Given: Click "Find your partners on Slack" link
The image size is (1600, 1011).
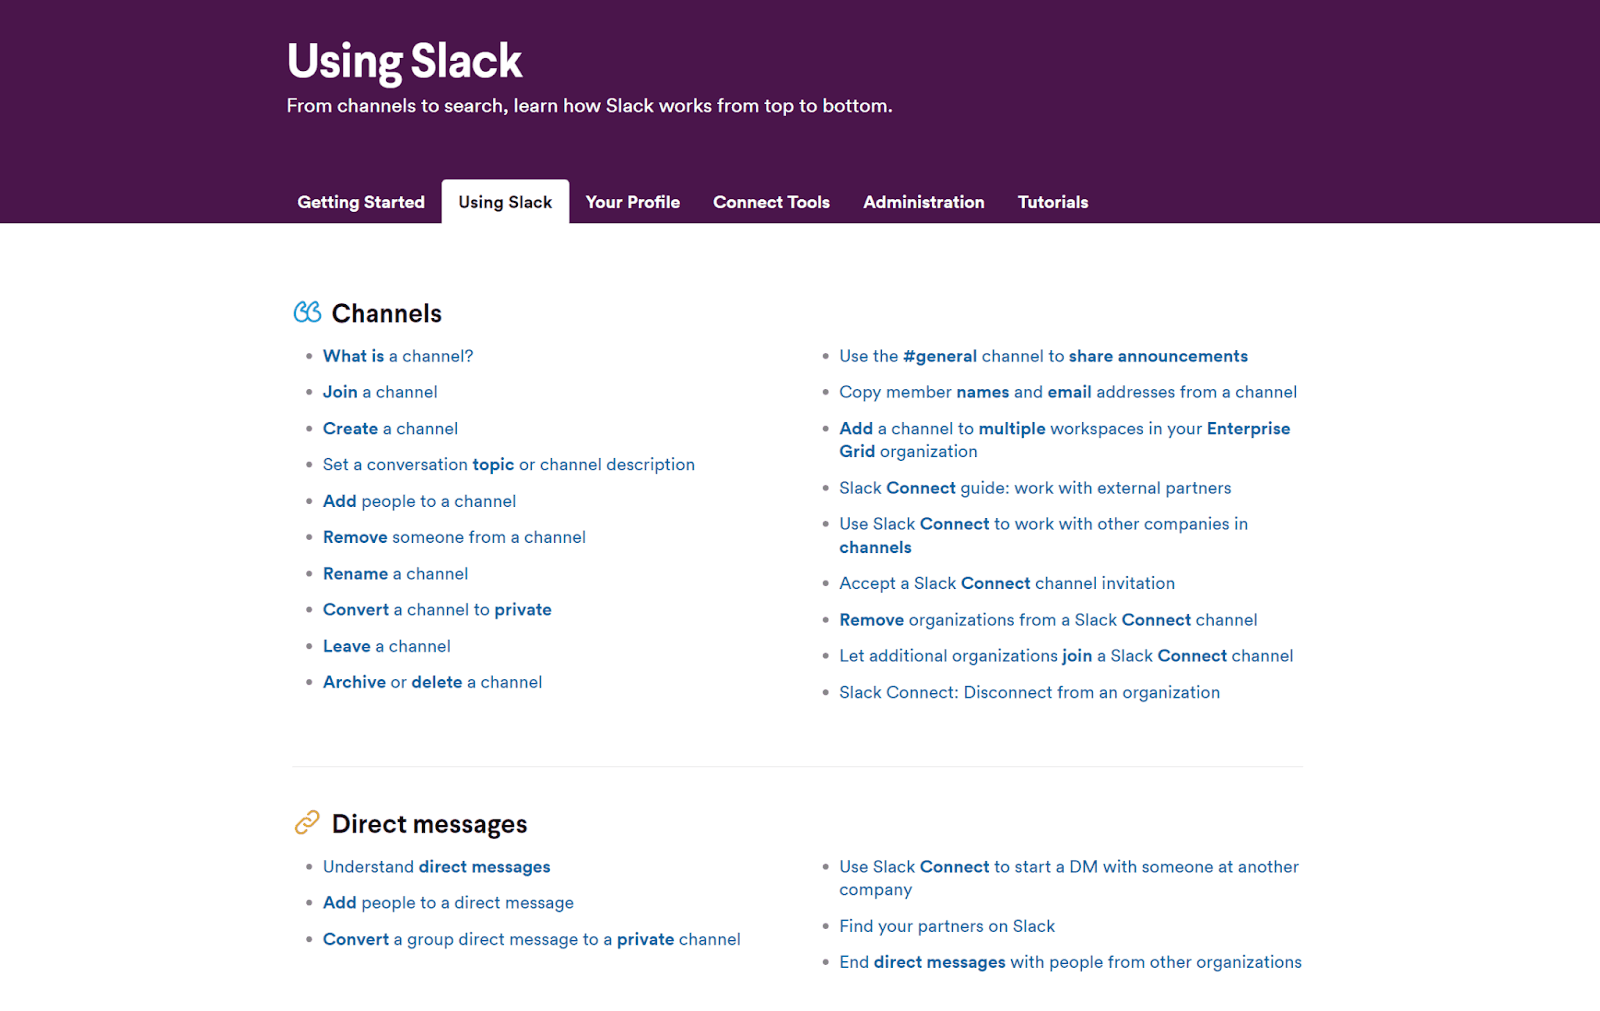Looking at the screenshot, I should coord(947,926).
